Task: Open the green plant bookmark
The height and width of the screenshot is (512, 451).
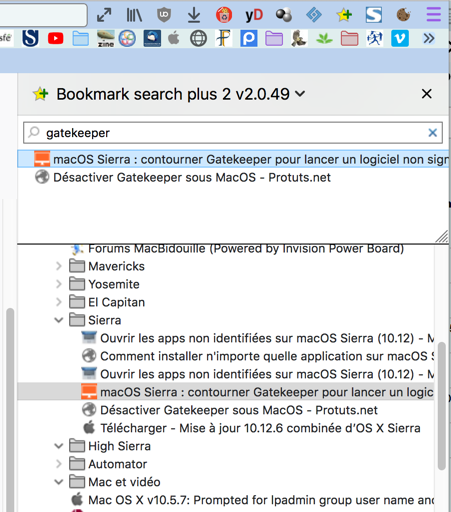Action: [324, 39]
